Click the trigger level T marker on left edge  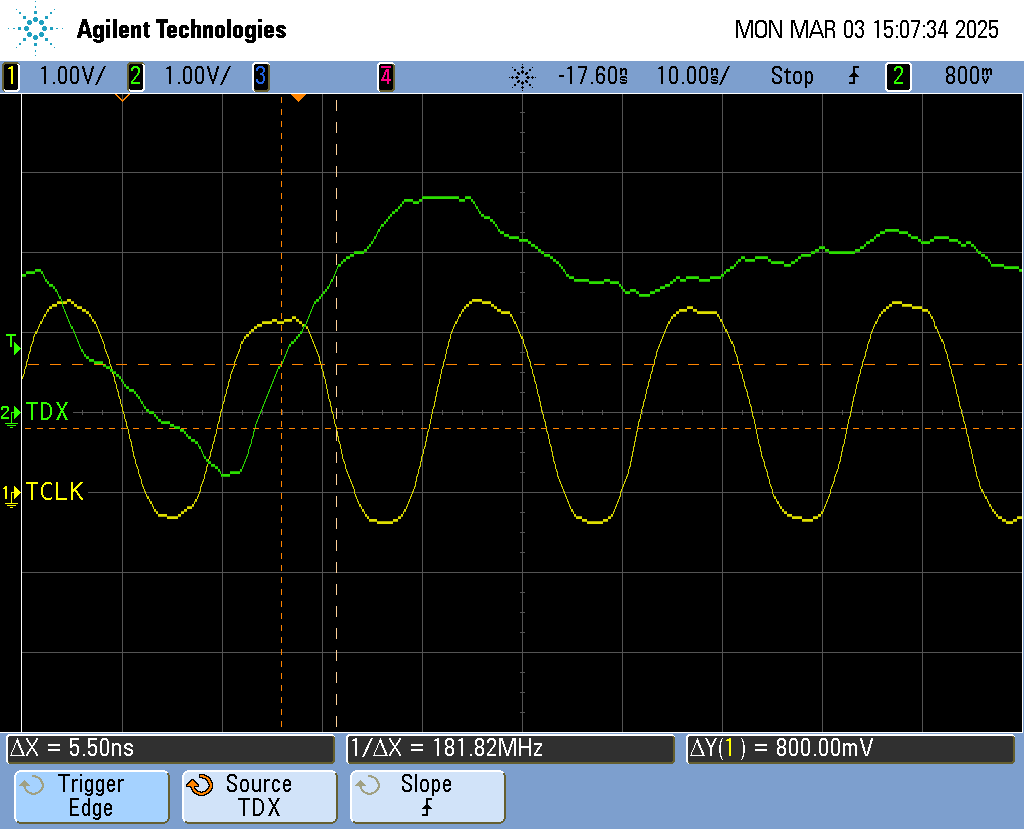tap(12, 343)
